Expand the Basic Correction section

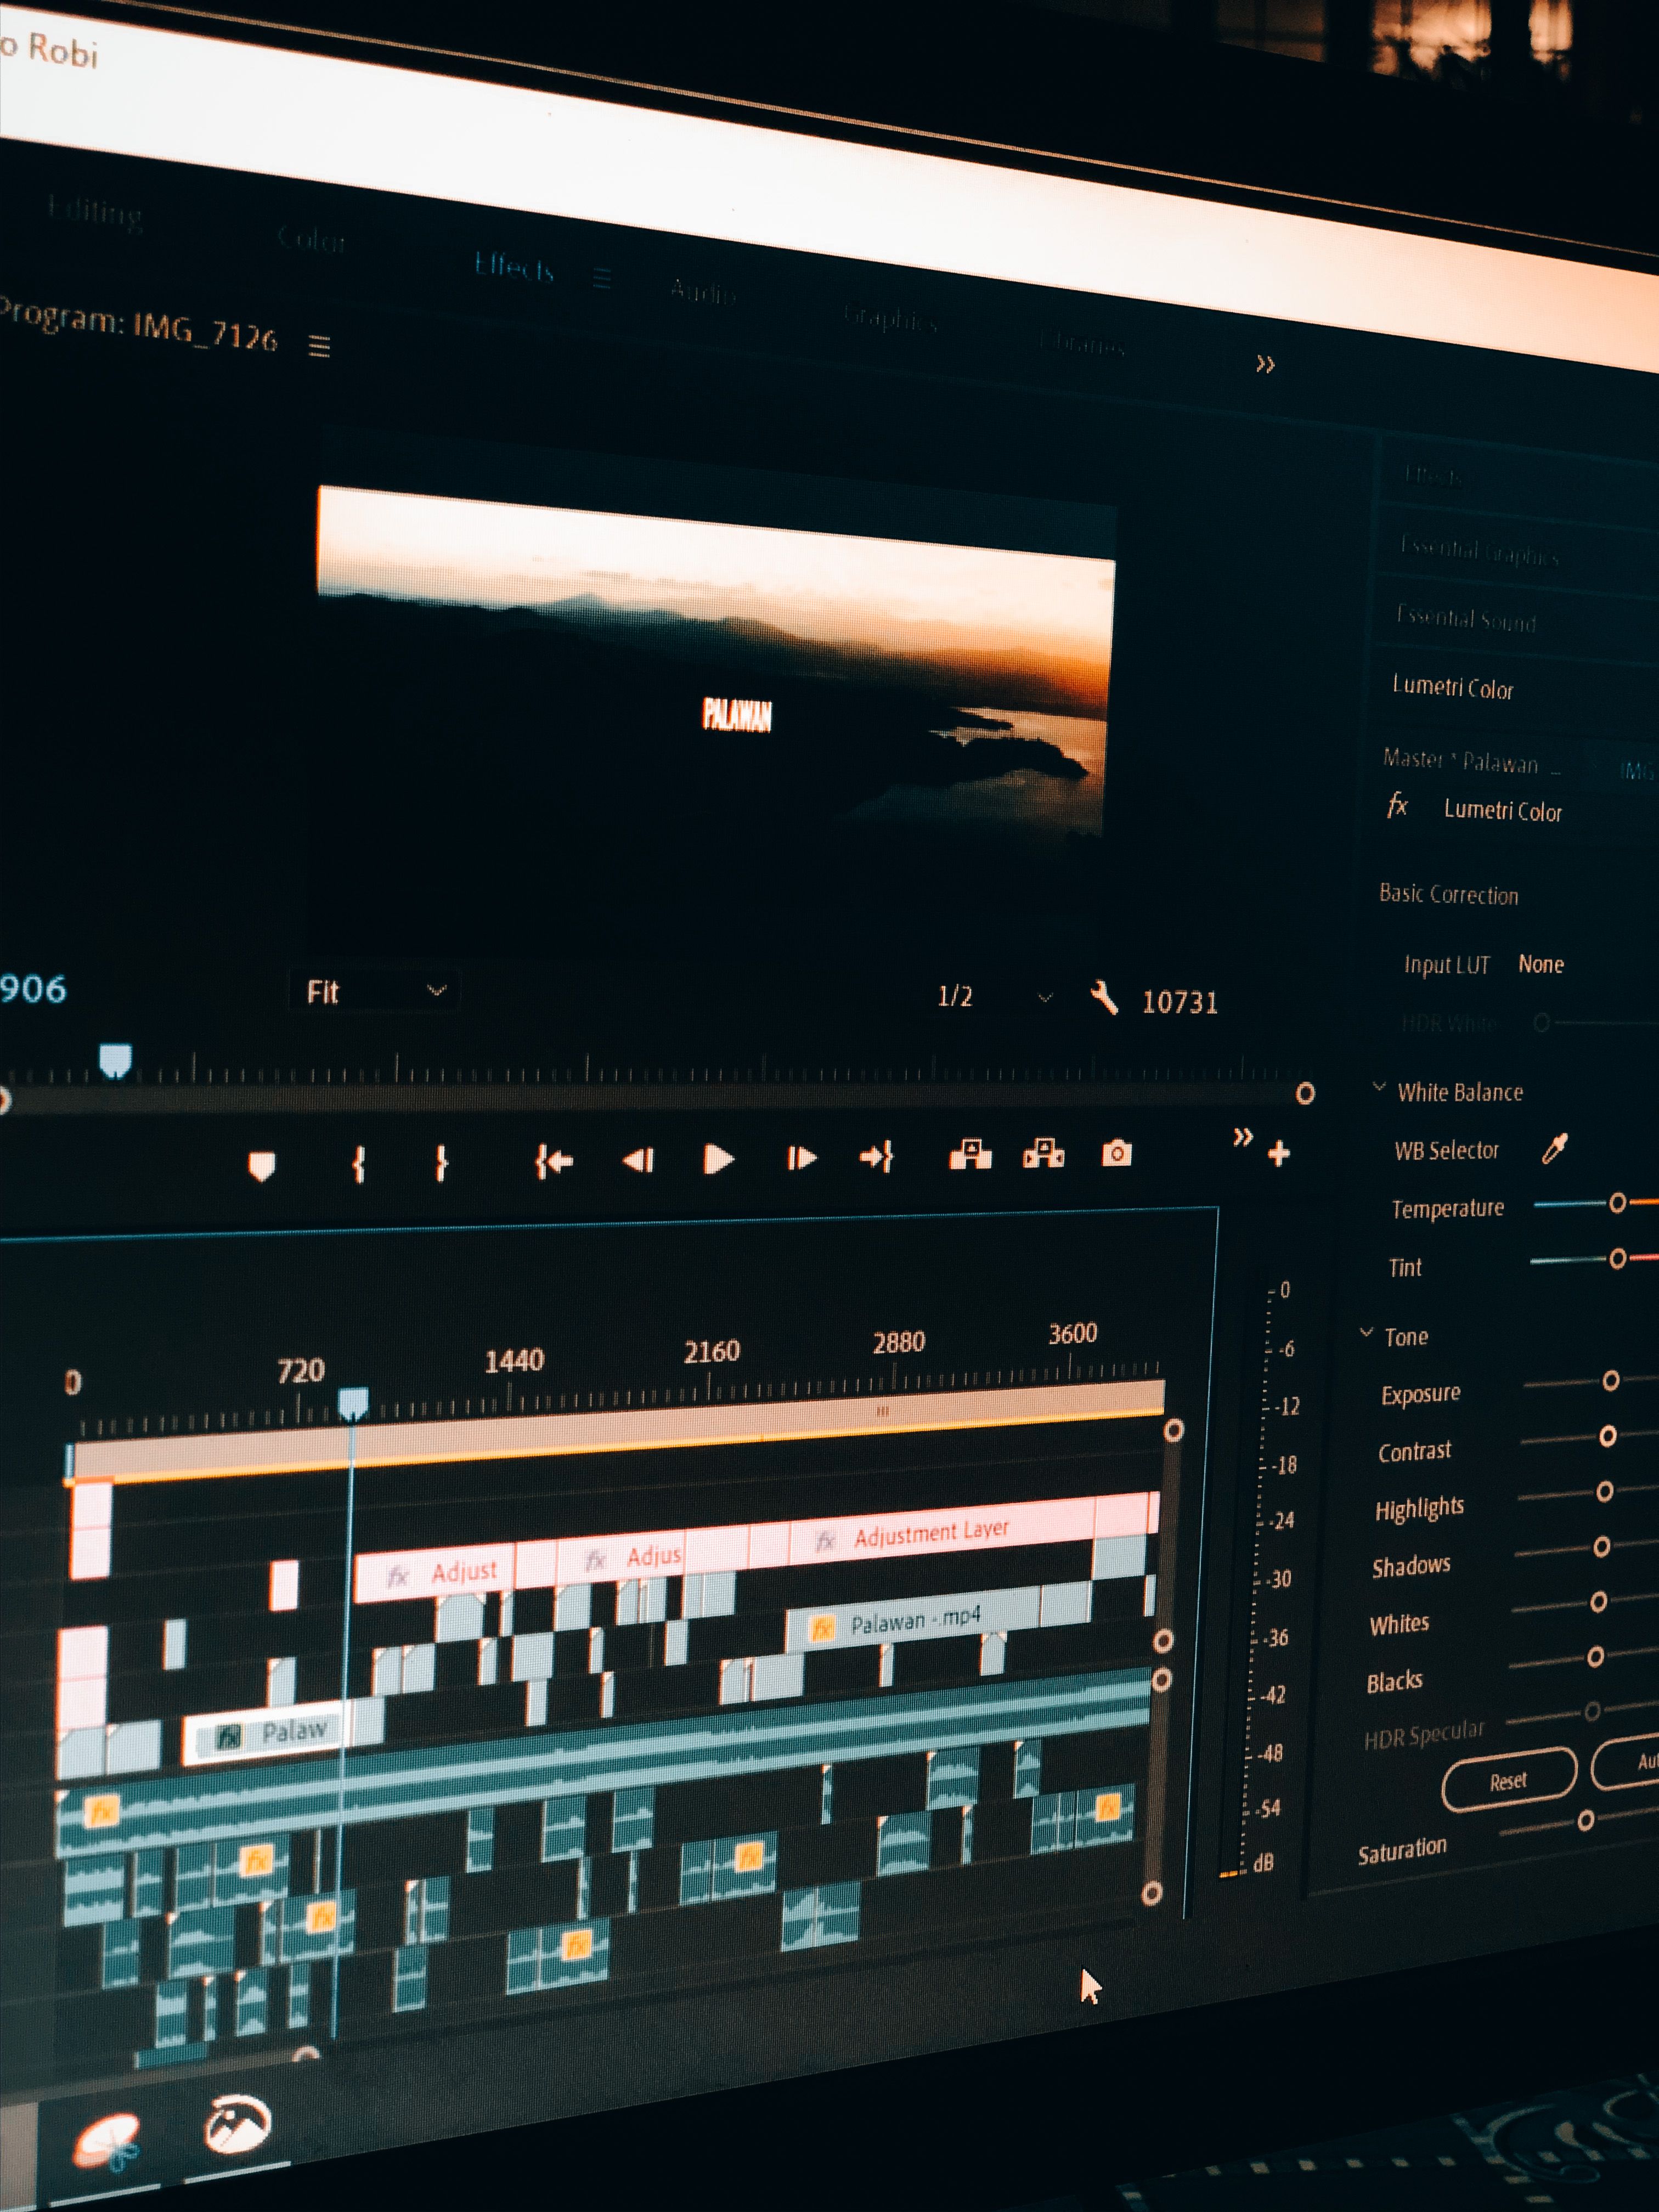pos(1448,894)
